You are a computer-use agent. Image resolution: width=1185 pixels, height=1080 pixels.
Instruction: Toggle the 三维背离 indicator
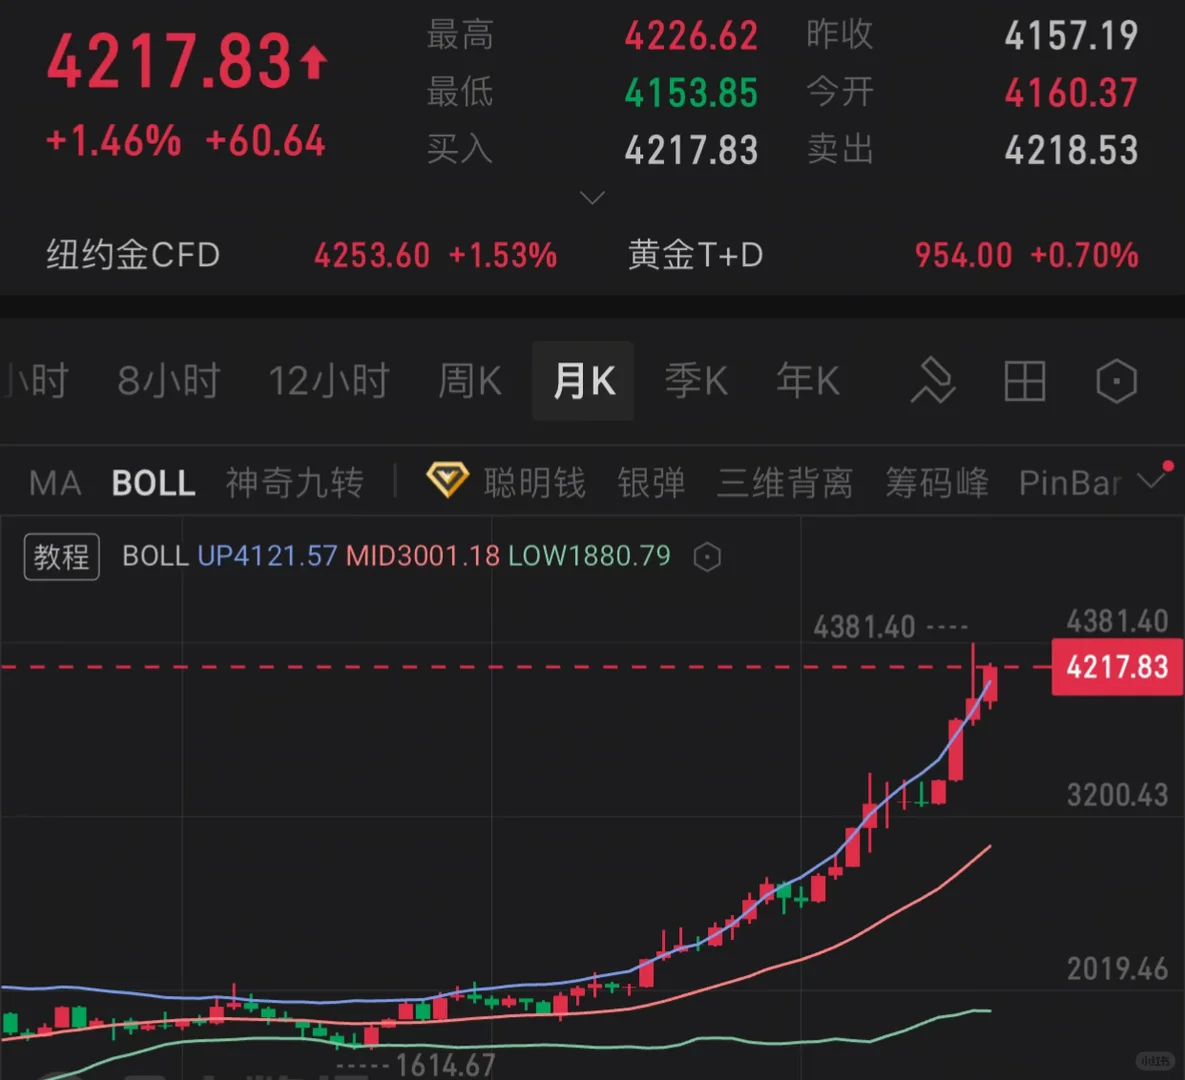click(785, 483)
